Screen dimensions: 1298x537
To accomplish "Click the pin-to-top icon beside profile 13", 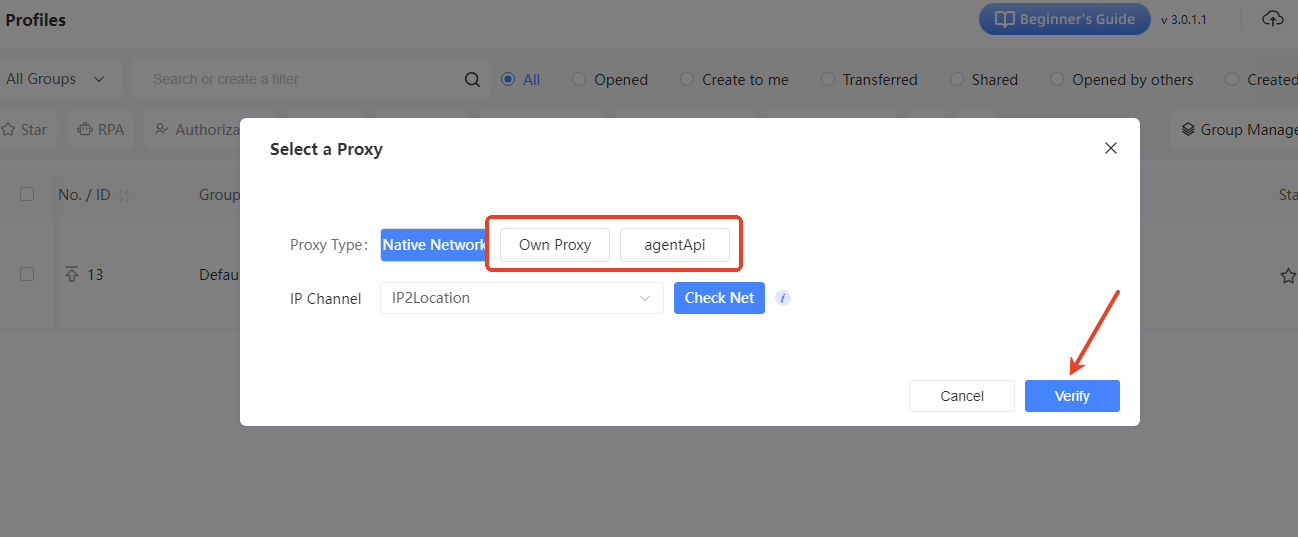I will coord(71,274).
